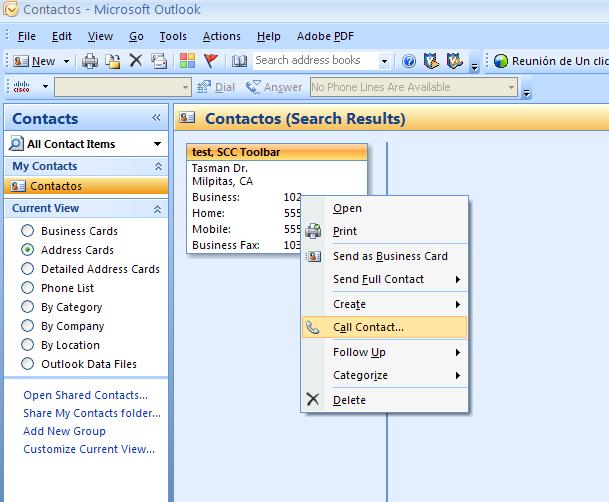Click the Cisco logo icon
The height and width of the screenshot is (502, 609).
point(21,87)
